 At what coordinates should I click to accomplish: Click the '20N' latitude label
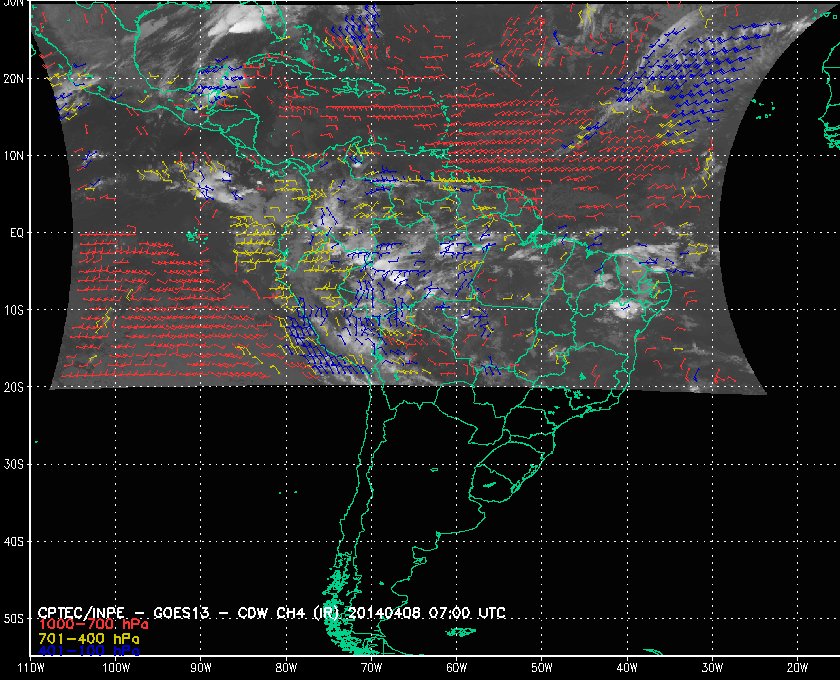(x=13, y=79)
